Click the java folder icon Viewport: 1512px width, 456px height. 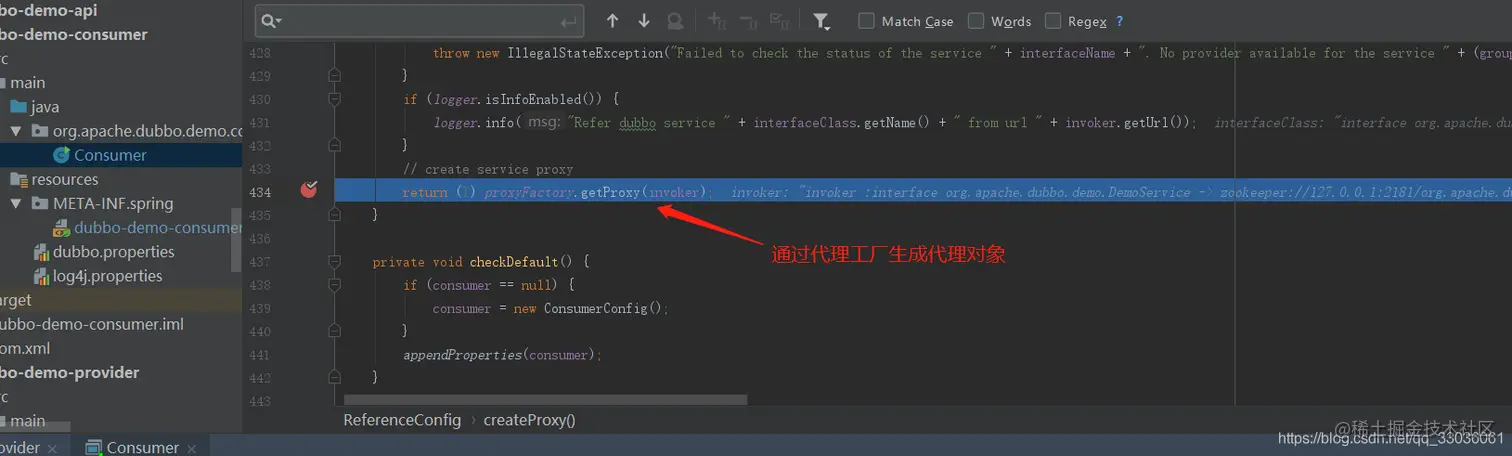[x=18, y=107]
